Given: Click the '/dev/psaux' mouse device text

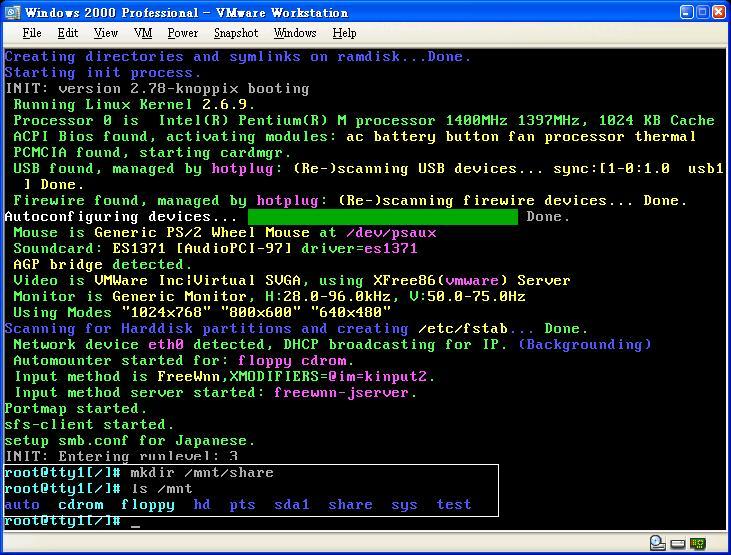Looking at the screenshot, I should (391, 233).
